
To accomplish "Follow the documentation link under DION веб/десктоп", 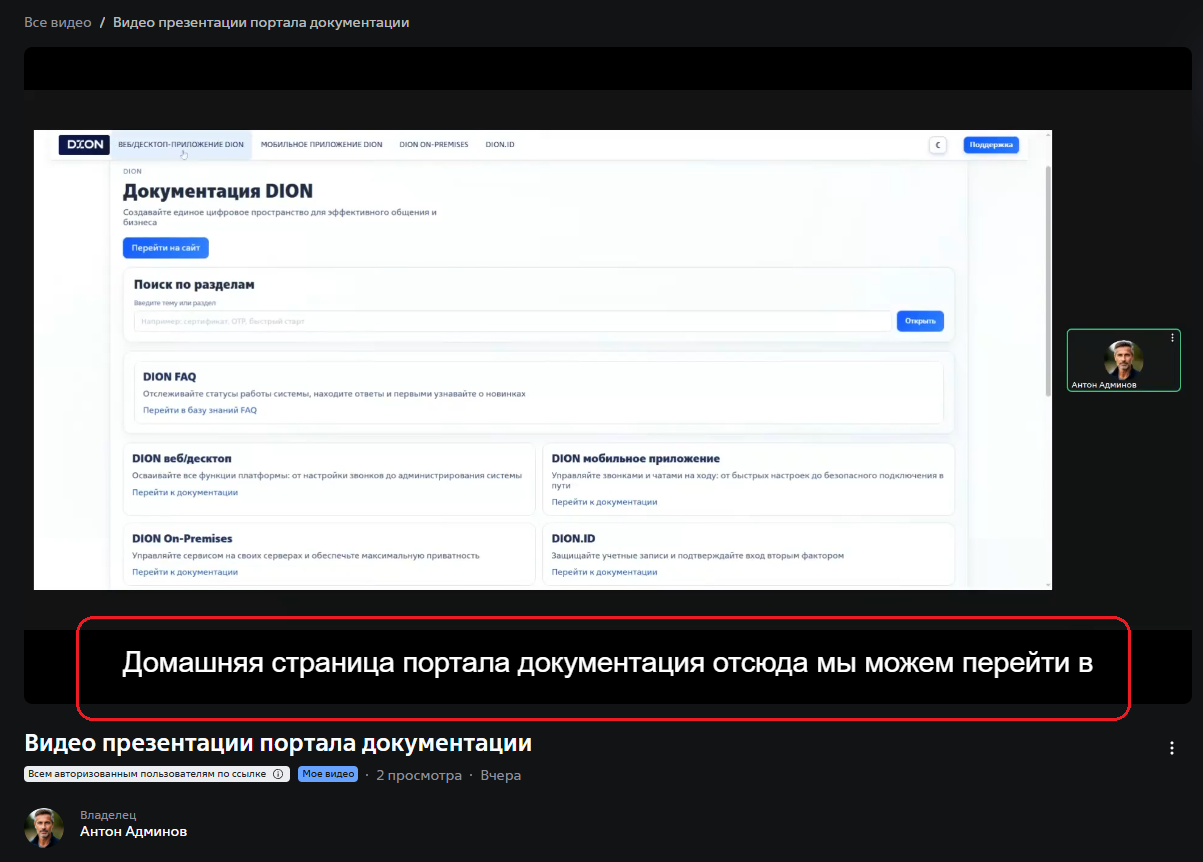I will point(185,493).
